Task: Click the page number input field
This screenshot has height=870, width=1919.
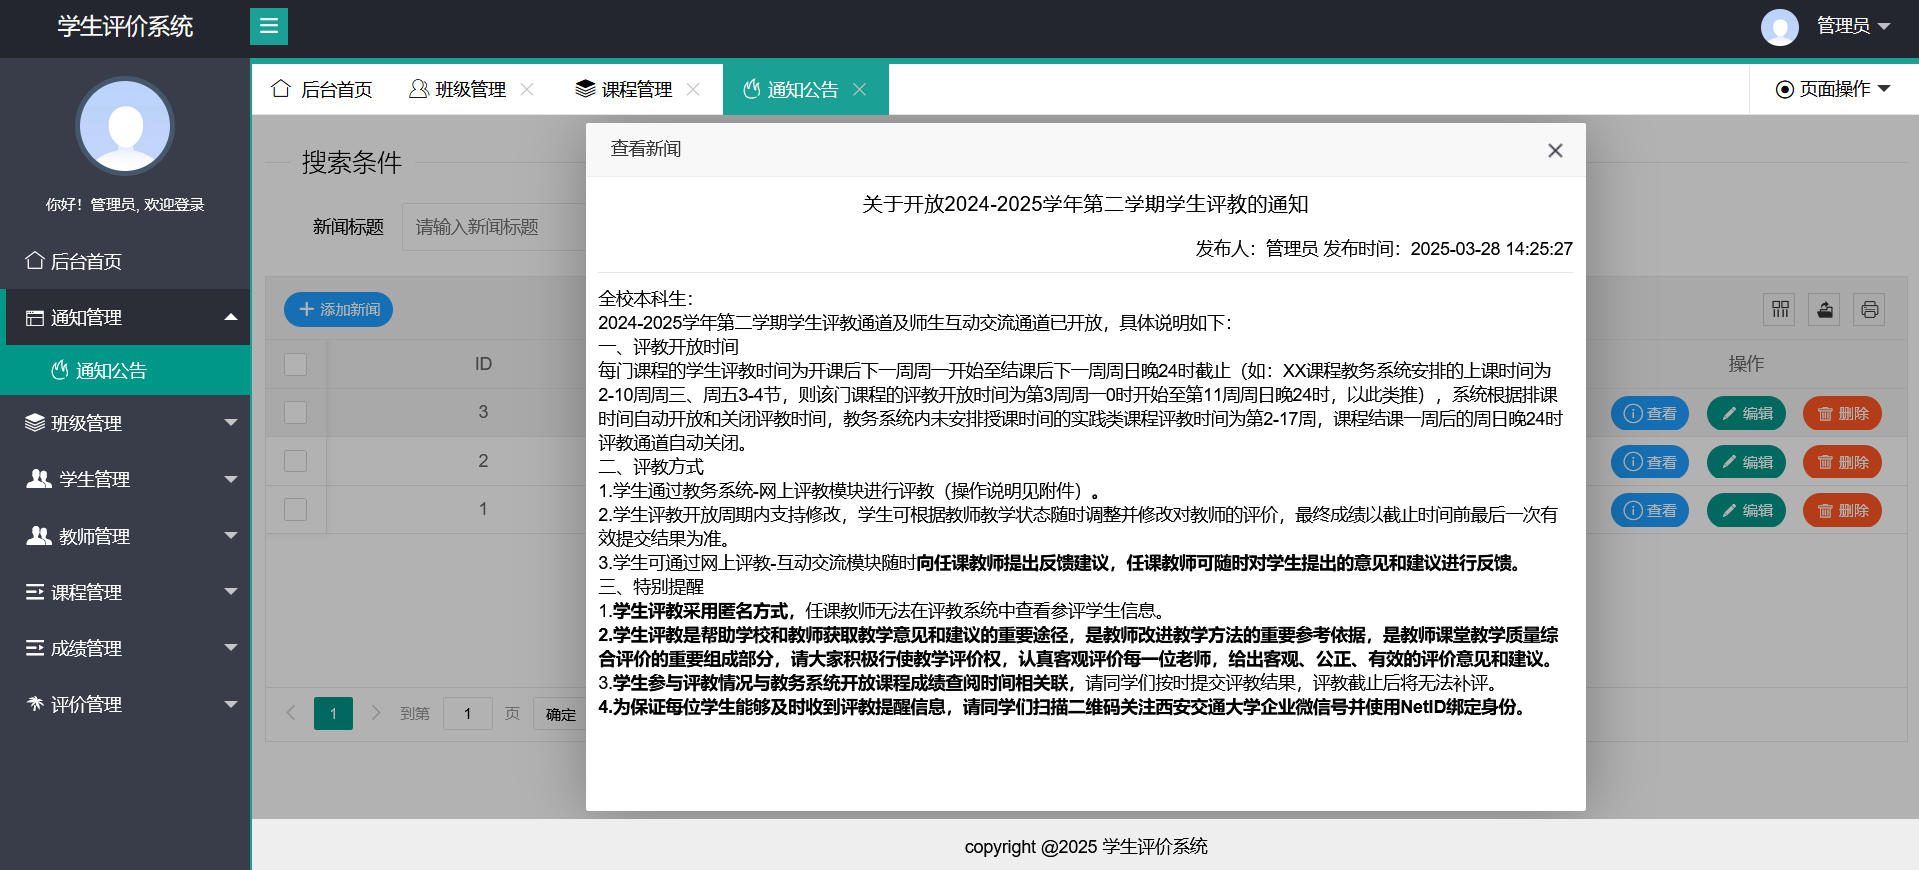Action: pyautogui.click(x=467, y=713)
